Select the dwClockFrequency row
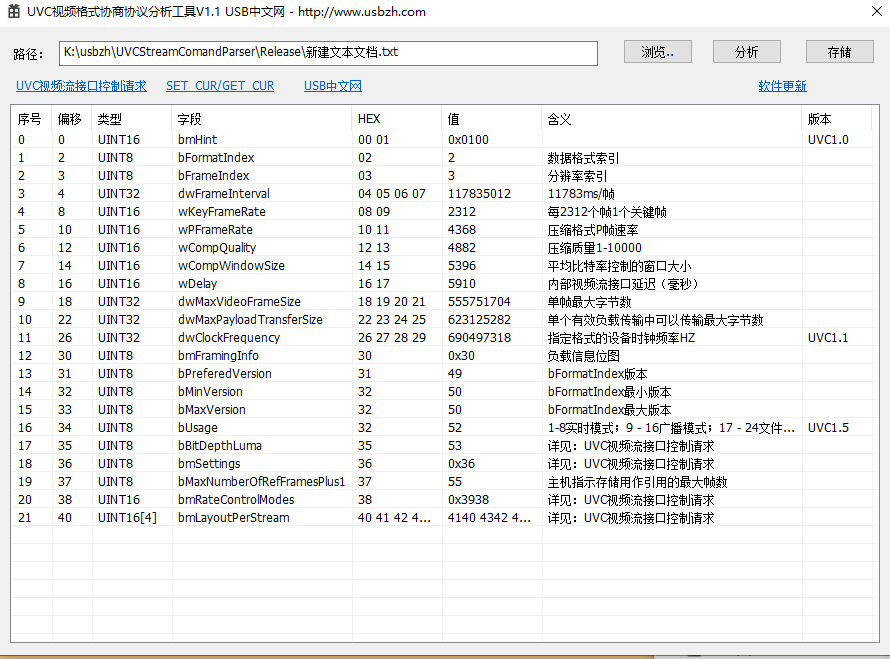 pos(229,338)
